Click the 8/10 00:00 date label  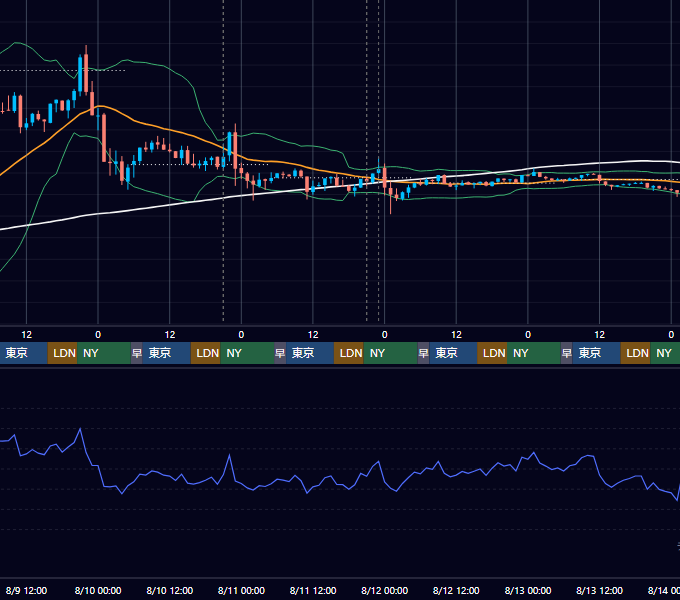pos(98,590)
